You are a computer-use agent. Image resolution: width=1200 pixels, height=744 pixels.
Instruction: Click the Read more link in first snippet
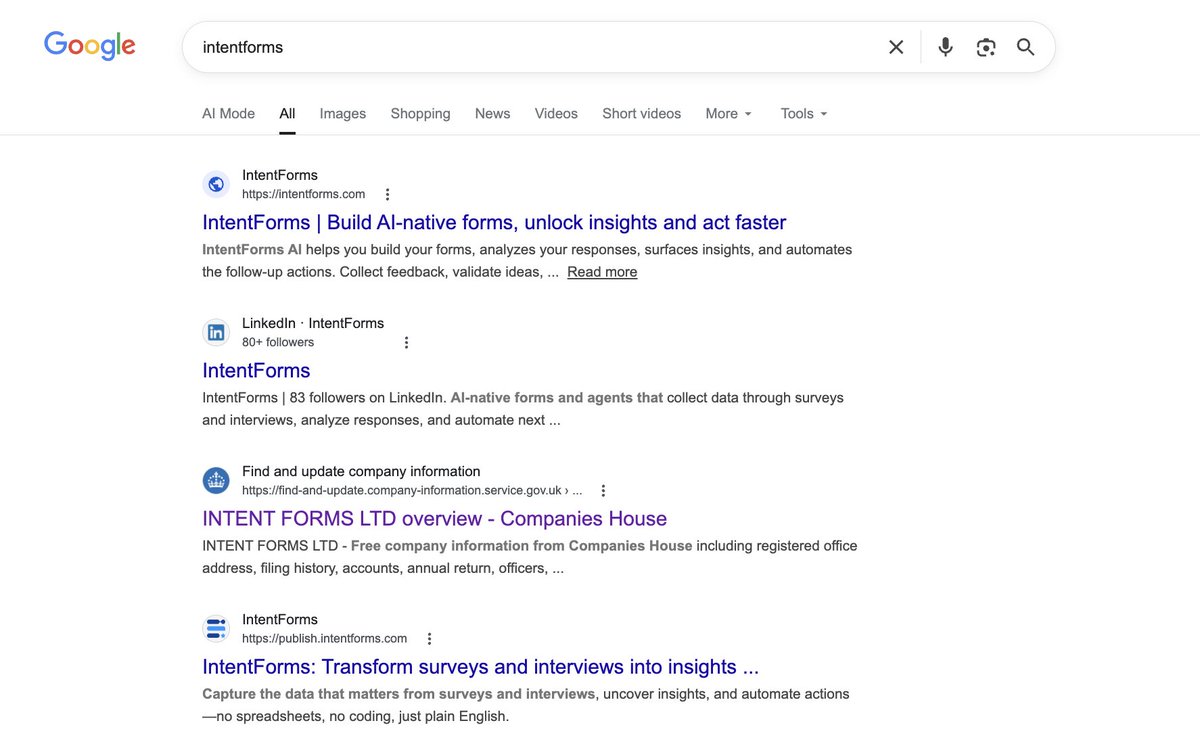[x=601, y=271]
